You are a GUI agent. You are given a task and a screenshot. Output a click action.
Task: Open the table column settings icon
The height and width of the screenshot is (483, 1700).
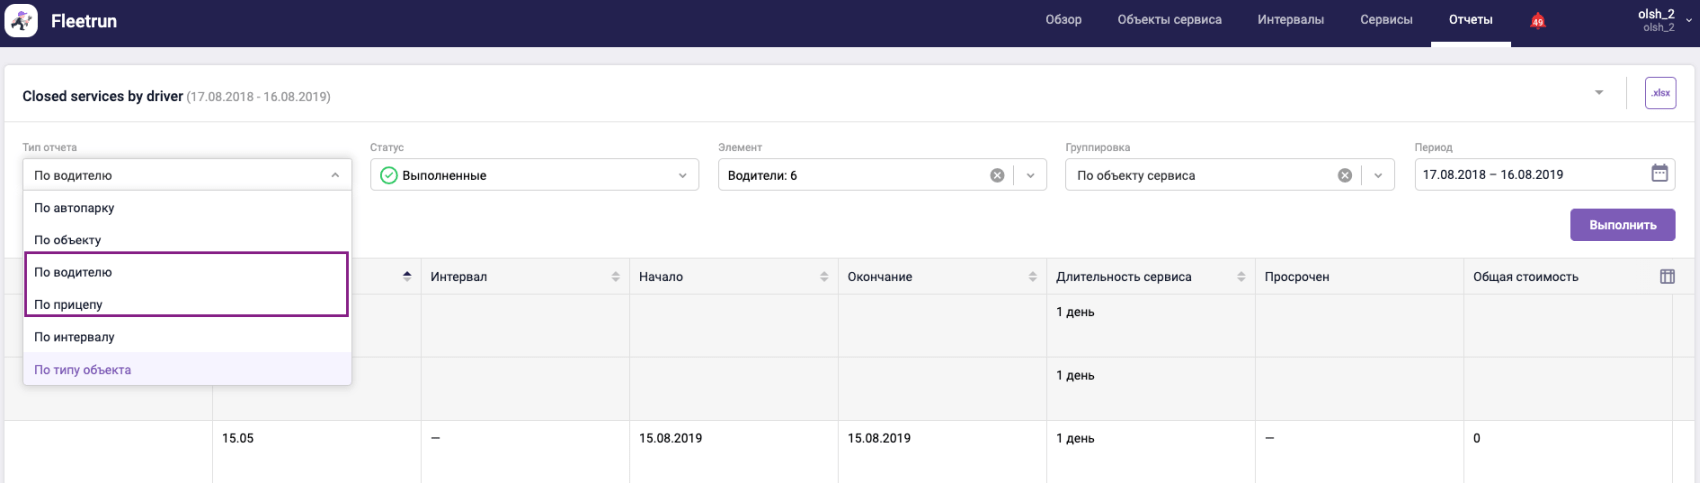click(x=1667, y=277)
